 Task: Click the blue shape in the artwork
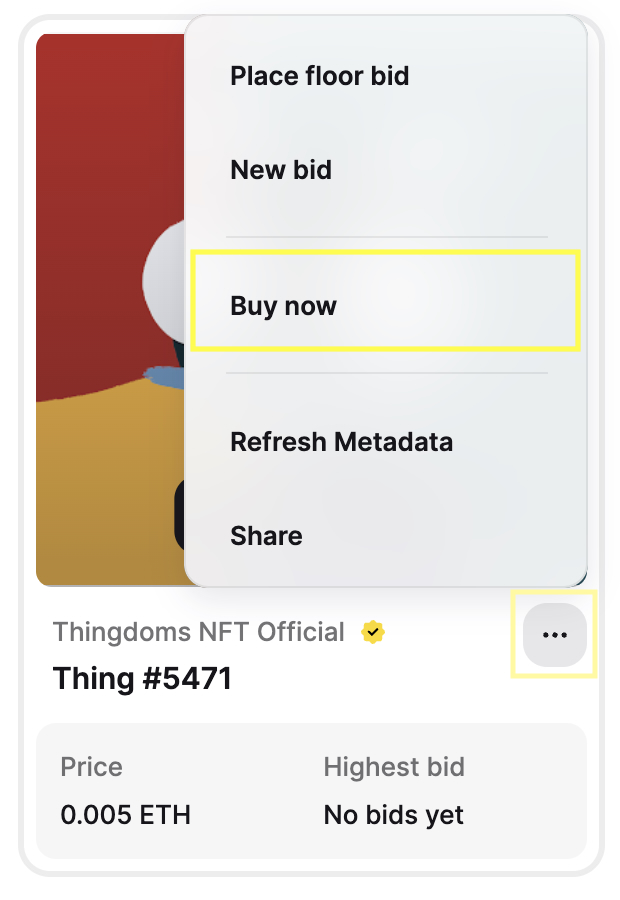[x=164, y=377]
